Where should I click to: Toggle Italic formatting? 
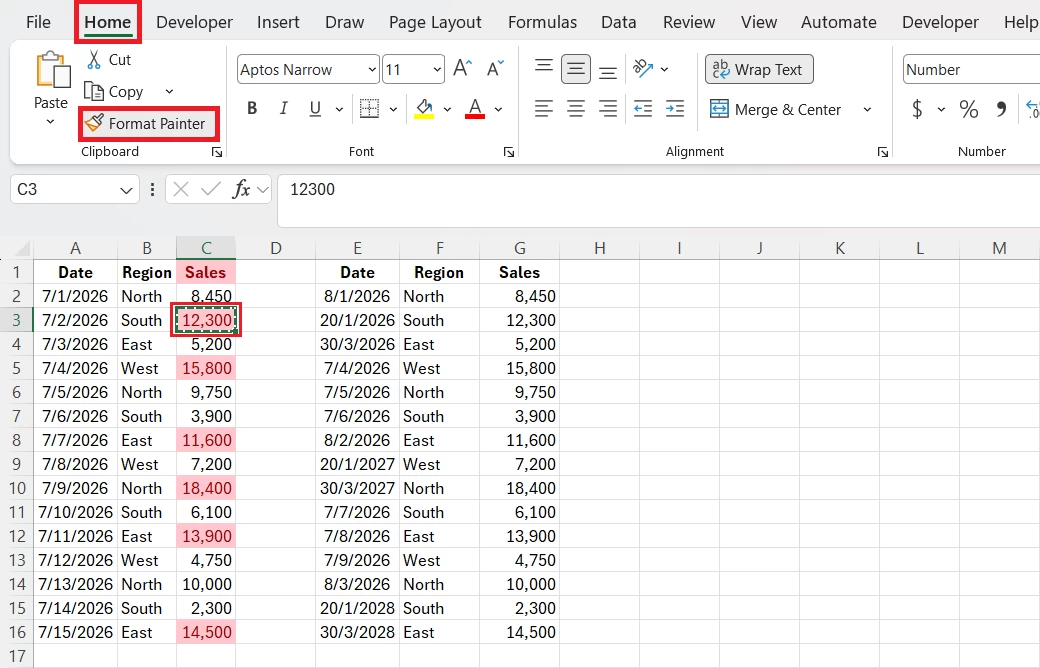[284, 108]
